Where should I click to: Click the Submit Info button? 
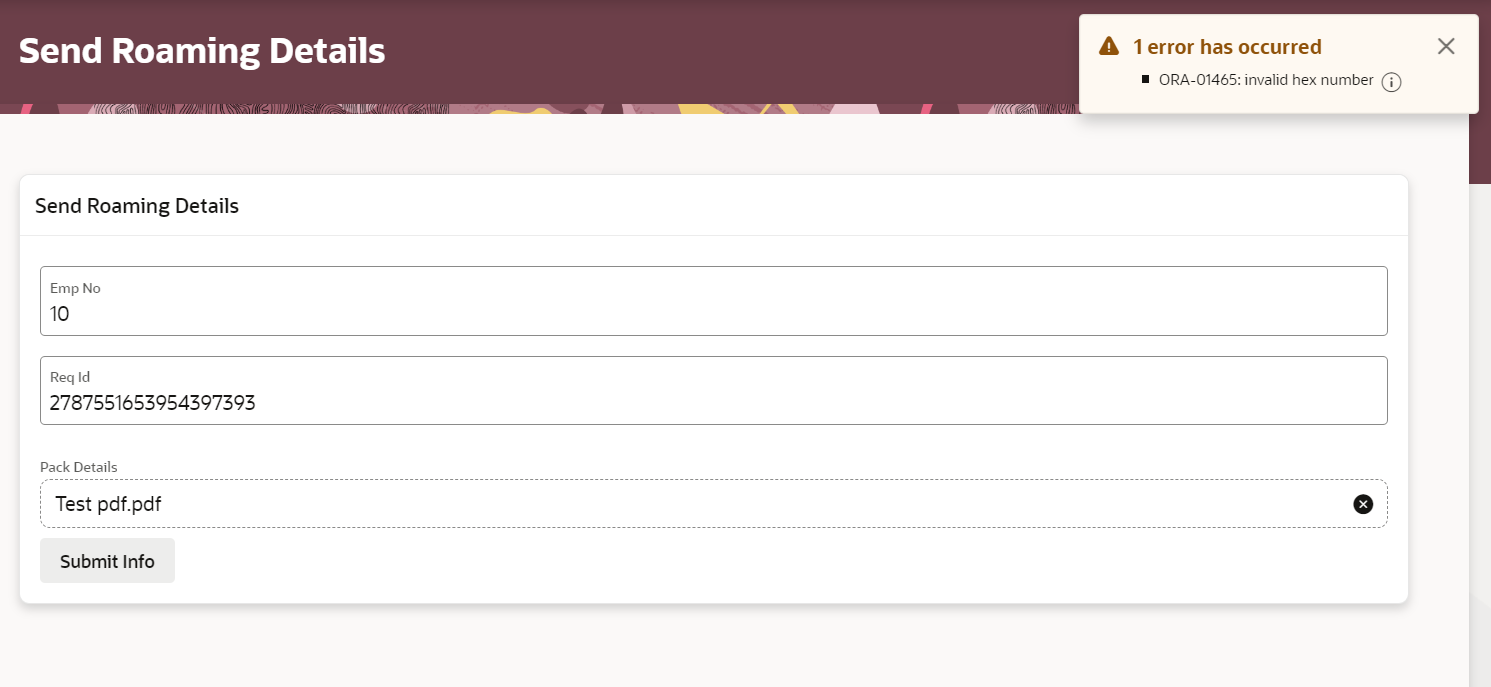point(107,561)
